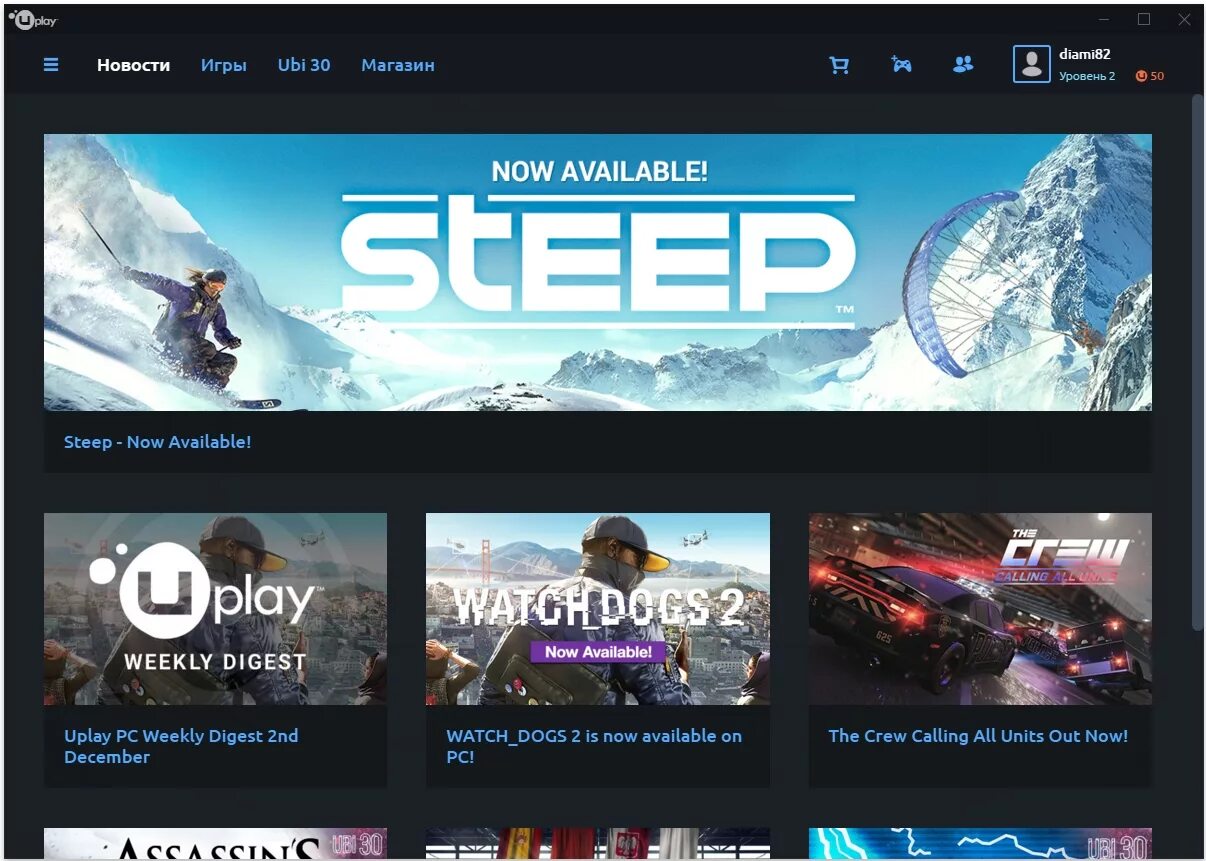Open the shopping cart icon

(x=839, y=65)
